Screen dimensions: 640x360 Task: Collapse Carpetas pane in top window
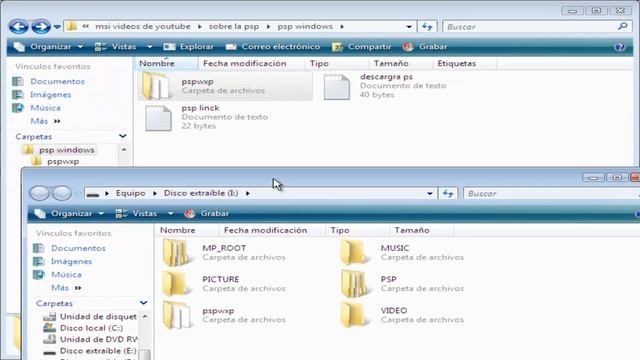[x=122, y=136]
